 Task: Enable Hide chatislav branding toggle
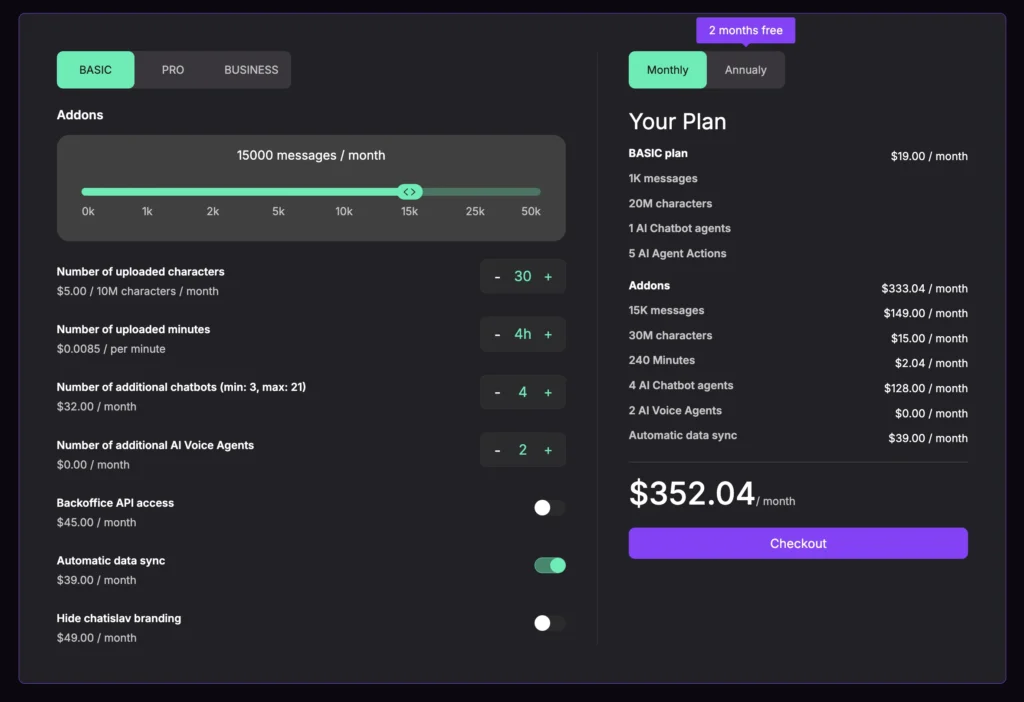pos(549,623)
